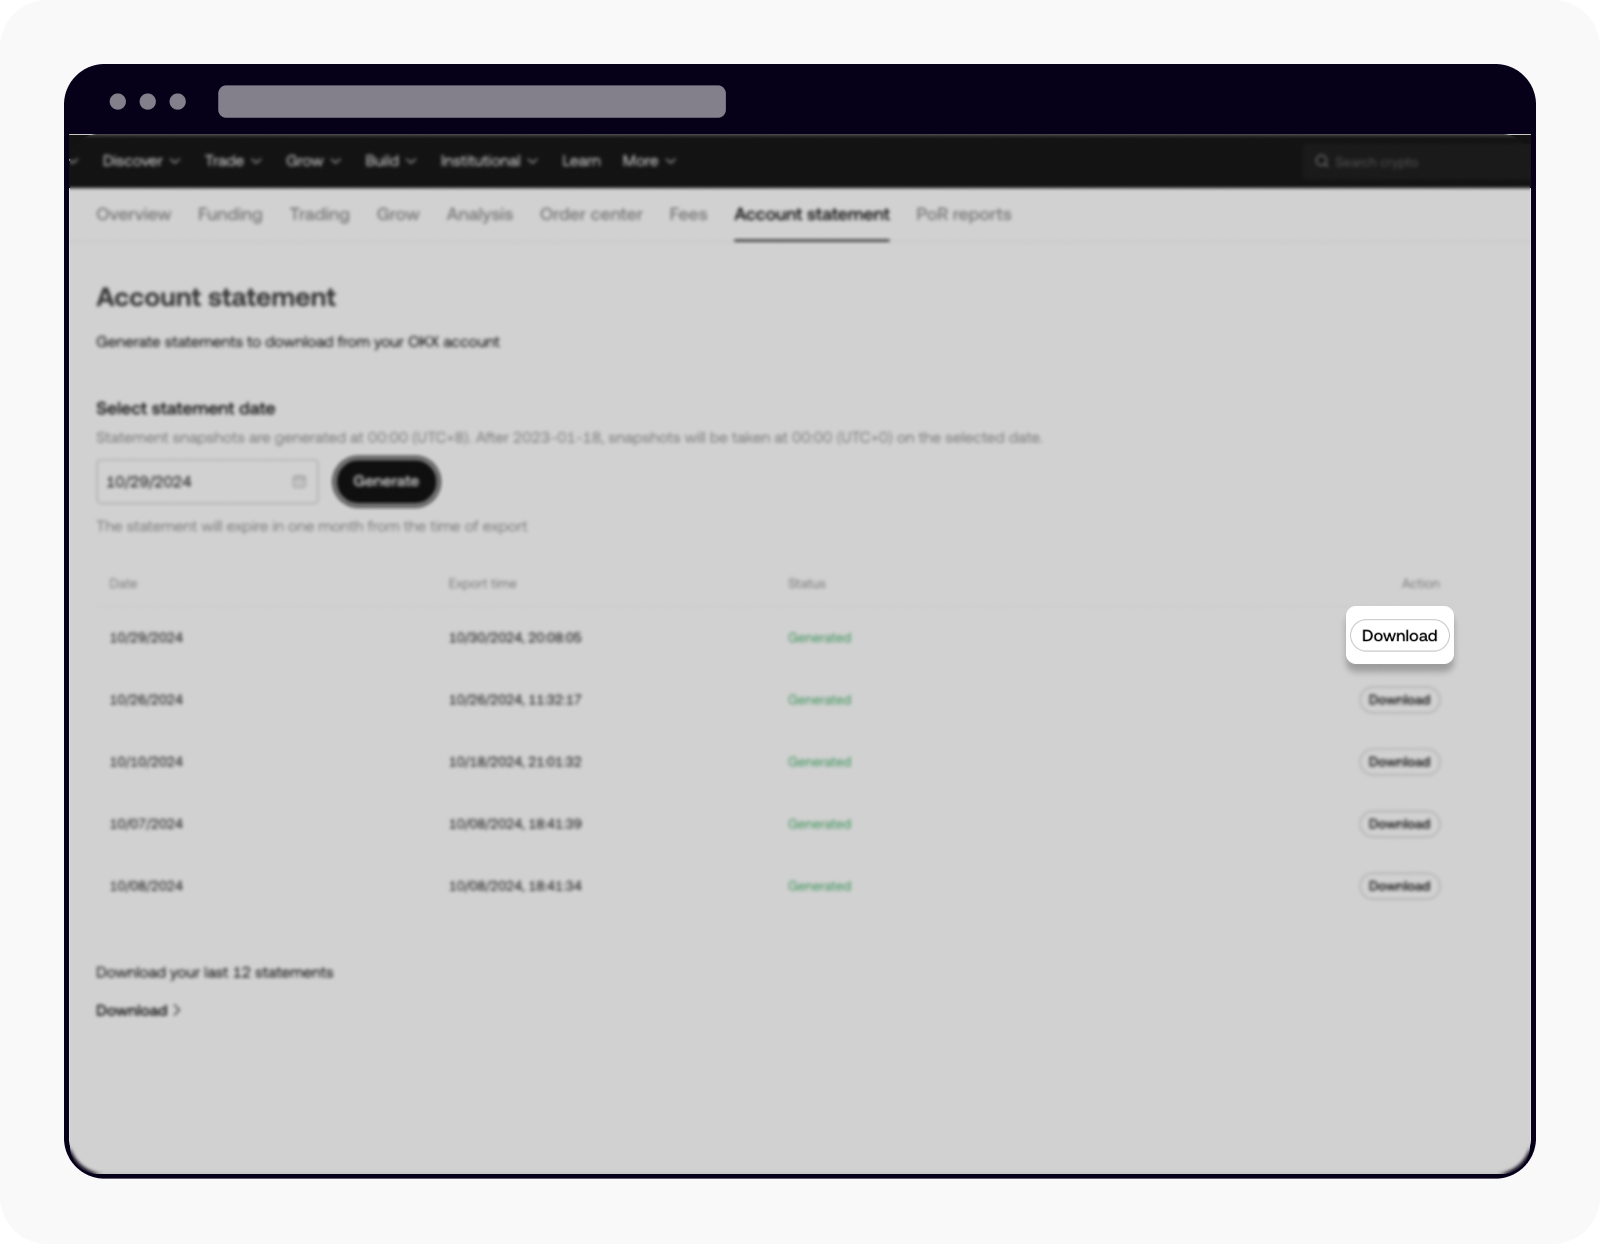This screenshot has height=1244, width=1600.
Task: Expand the Discover navigation menu
Action: tap(141, 161)
